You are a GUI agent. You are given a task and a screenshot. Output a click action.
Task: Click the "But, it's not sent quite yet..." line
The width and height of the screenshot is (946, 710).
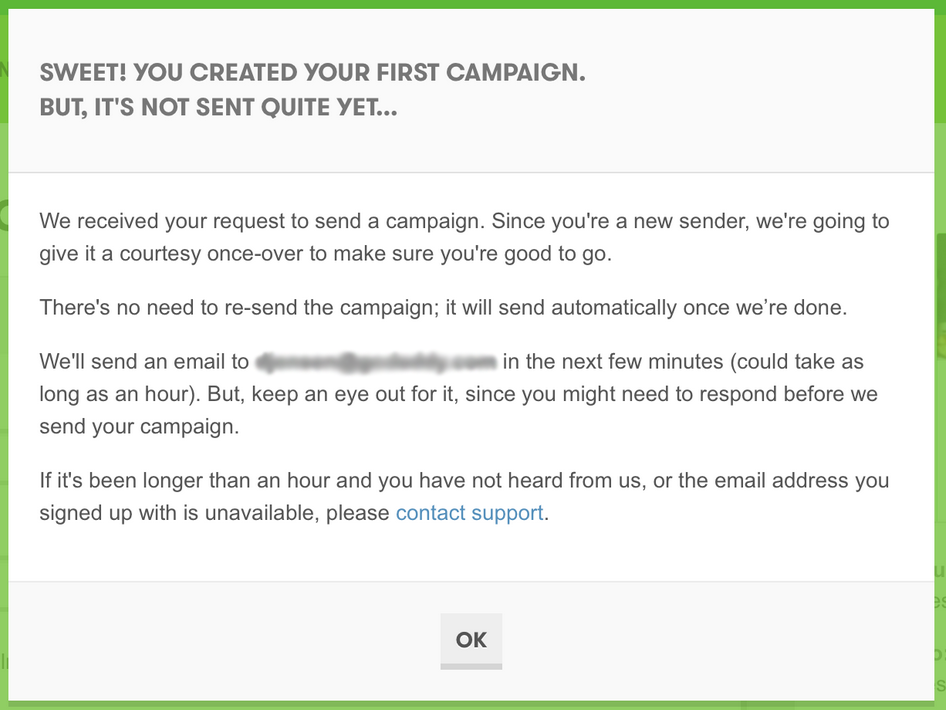coord(218,108)
